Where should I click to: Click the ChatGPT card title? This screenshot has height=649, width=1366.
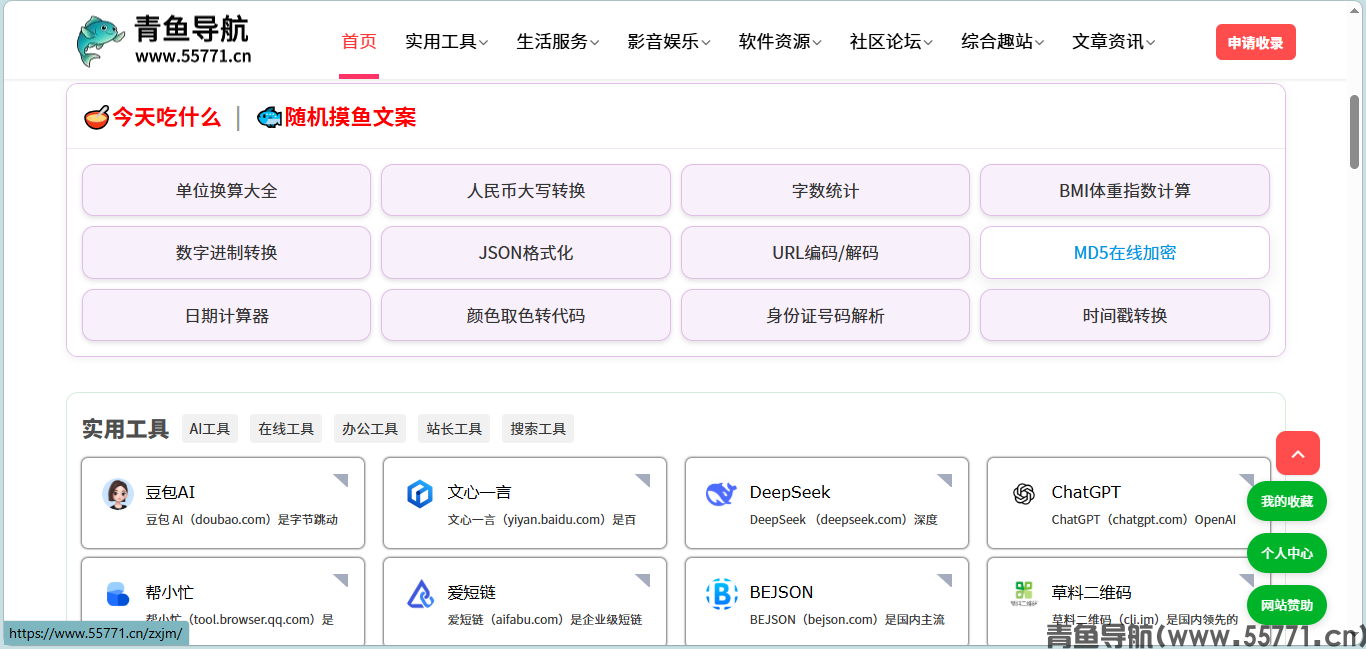click(x=1086, y=492)
